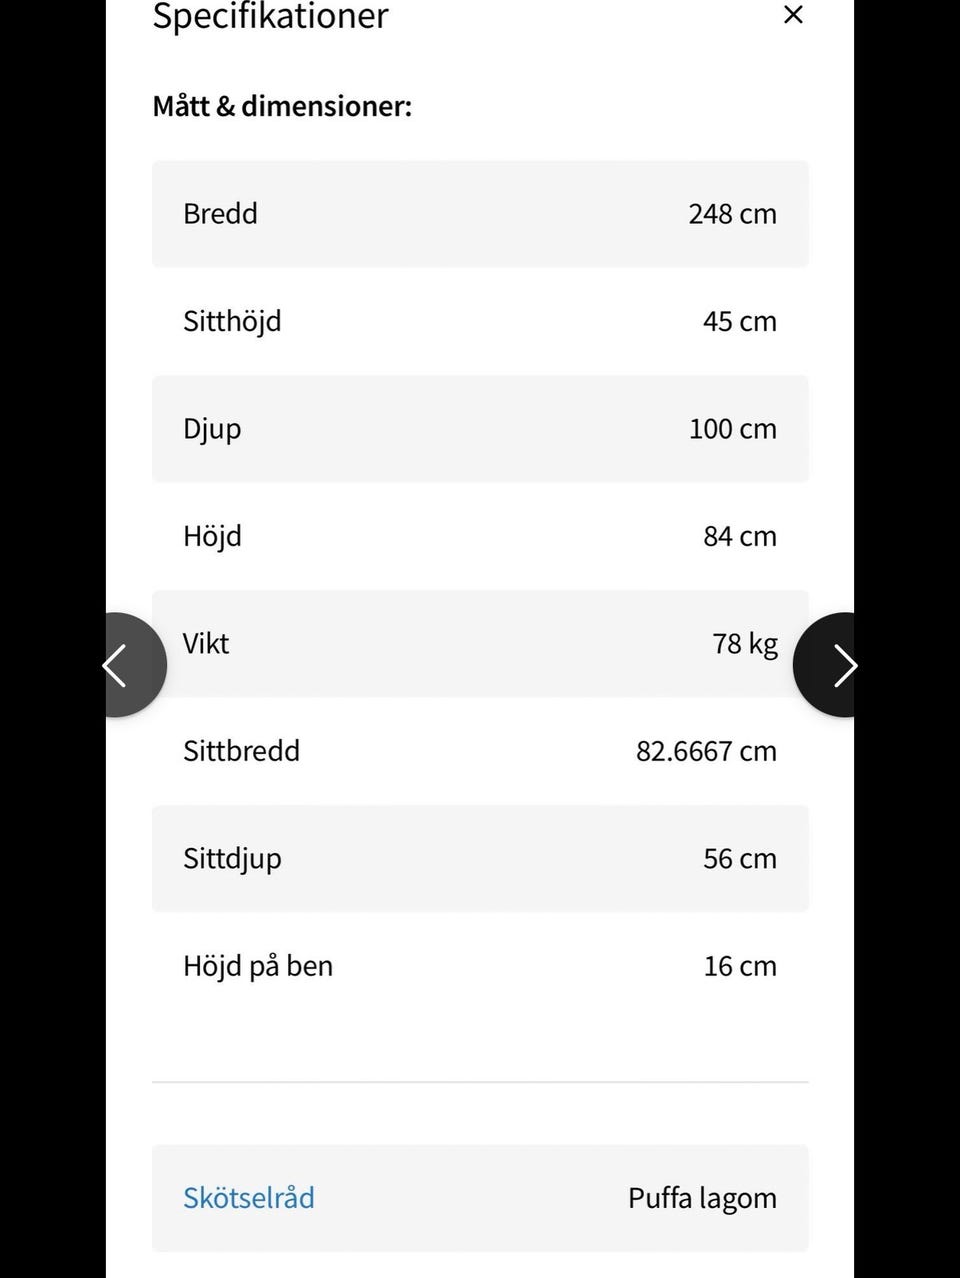Select the Bredd specification row
Screen dimensions: 960x1278
pyautogui.click(x=480, y=214)
